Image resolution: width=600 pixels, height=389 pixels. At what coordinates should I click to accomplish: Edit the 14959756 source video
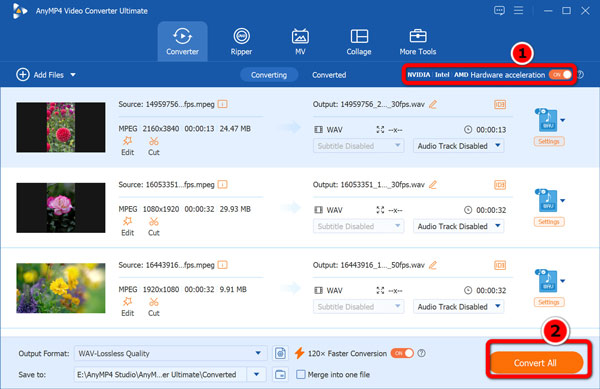127,146
